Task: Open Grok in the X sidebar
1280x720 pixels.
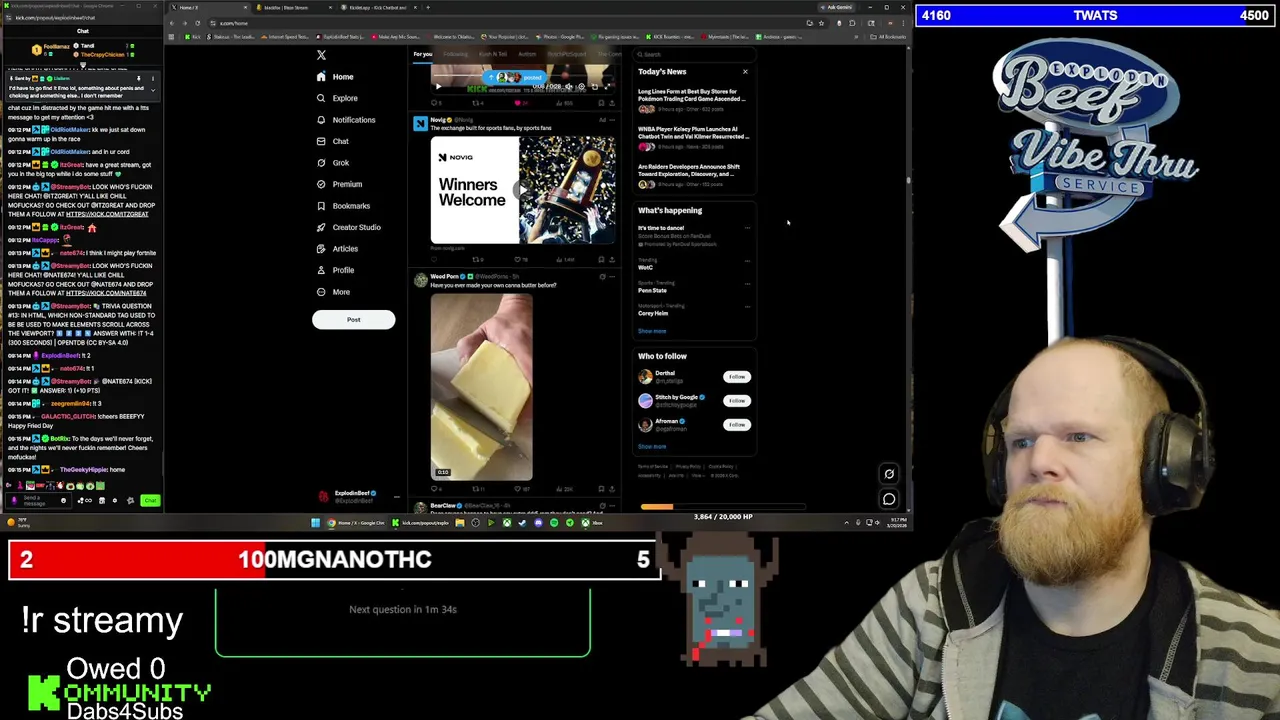Action: pos(333,163)
